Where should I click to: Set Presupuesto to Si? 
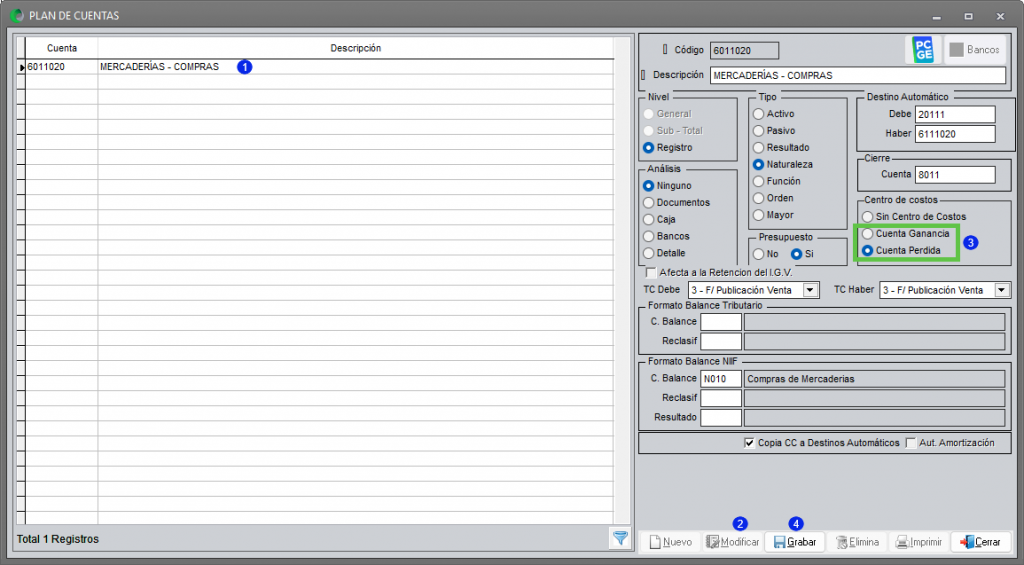[x=797, y=254]
